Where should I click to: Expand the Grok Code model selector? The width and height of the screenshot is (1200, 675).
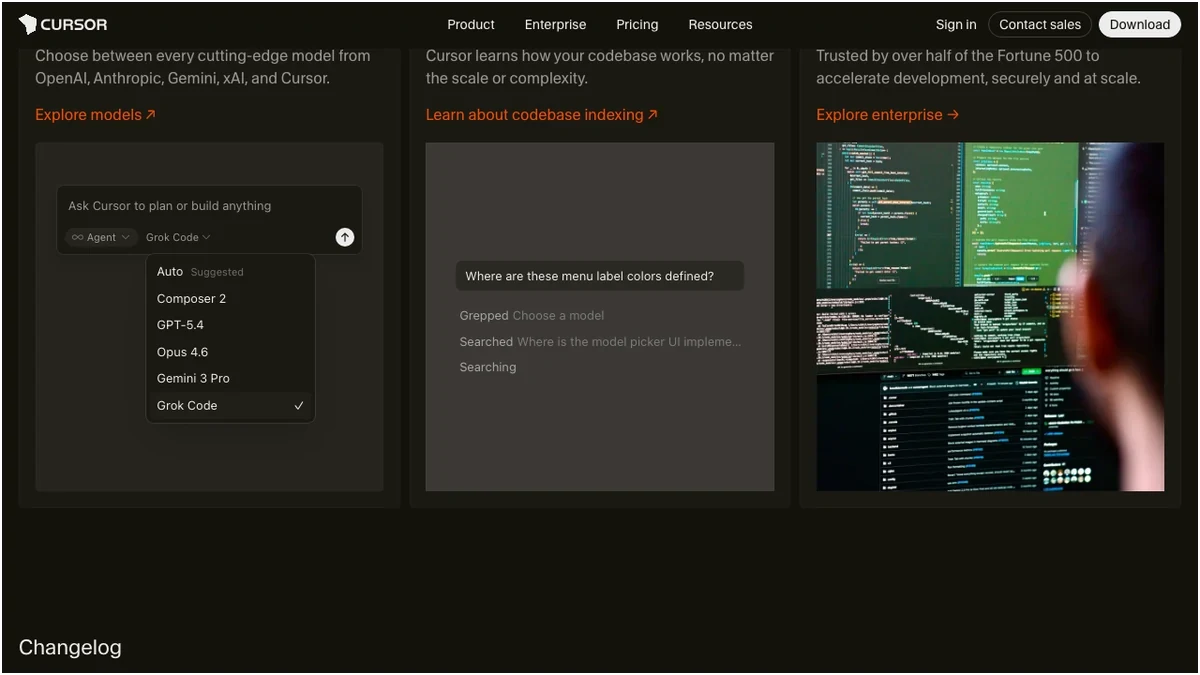[178, 238]
